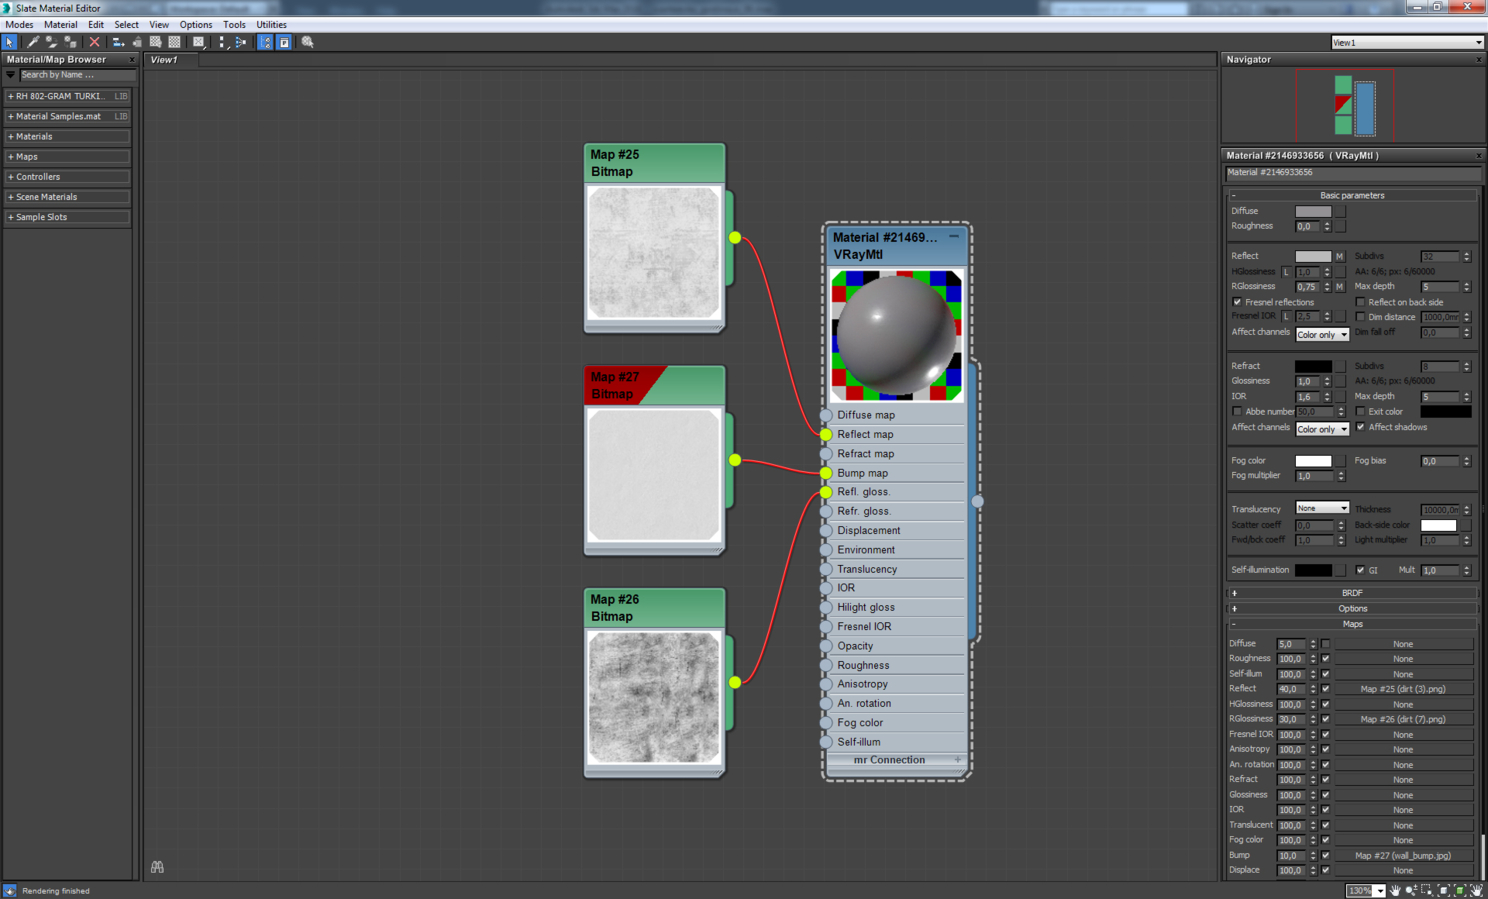Click the Fog color white swatch
This screenshot has width=1488, height=899.
pos(1313,461)
